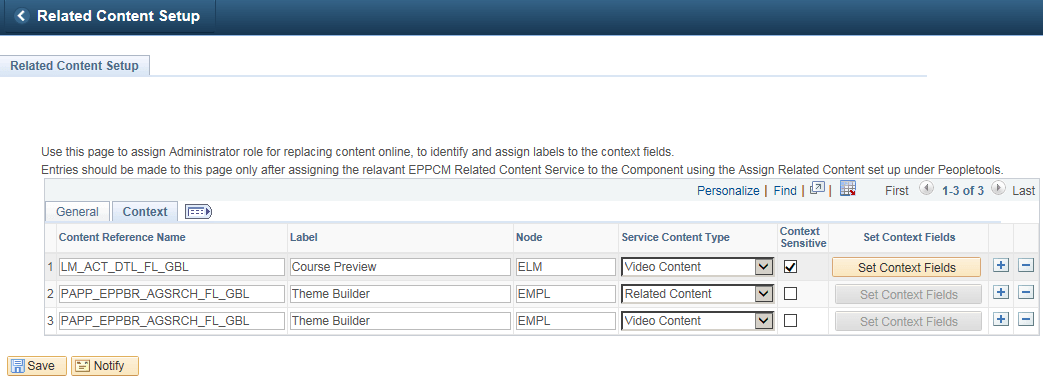Click Service Content Type column header

coord(675,237)
